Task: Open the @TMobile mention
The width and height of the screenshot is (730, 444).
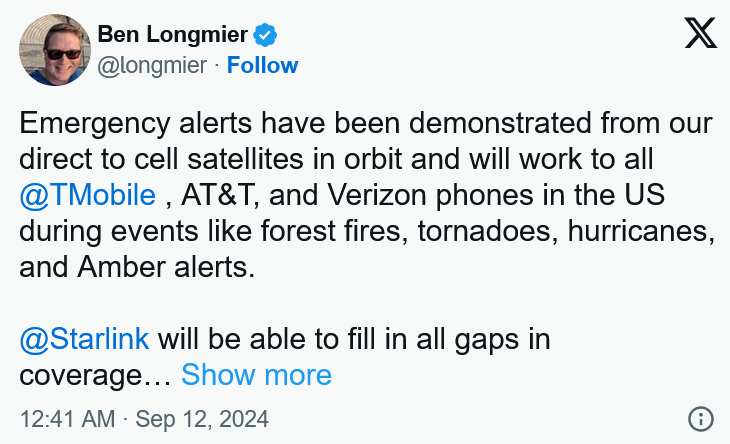Action: 88,195
